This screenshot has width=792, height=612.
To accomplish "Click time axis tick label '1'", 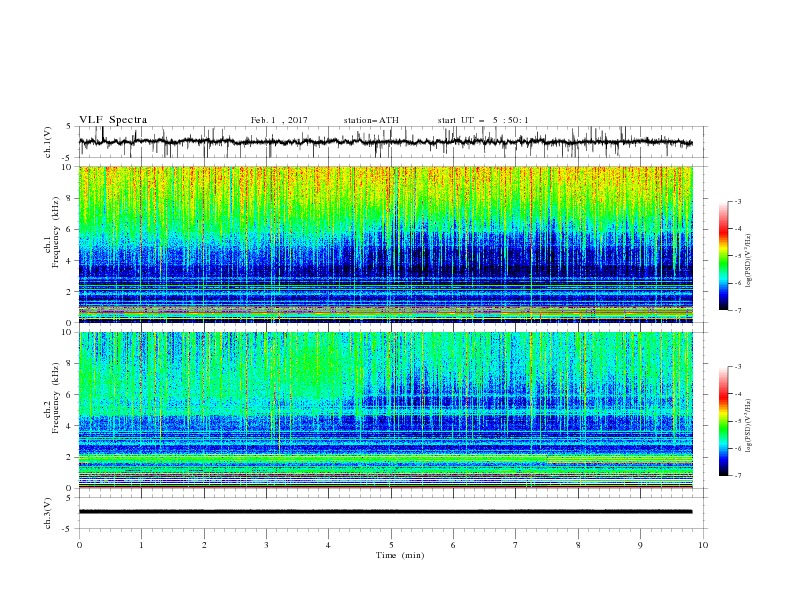I will pos(141,545).
